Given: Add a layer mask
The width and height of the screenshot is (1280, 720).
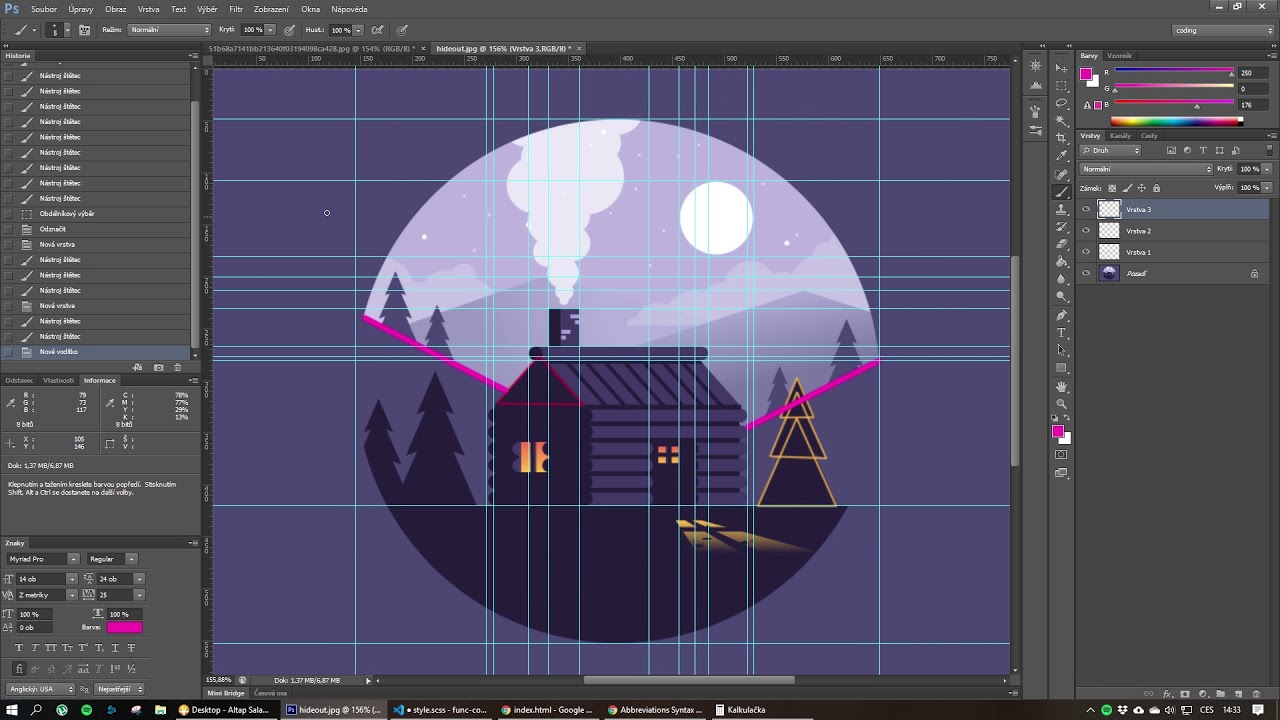Looking at the screenshot, I should pyautogui.click(x=1185, y=694).
